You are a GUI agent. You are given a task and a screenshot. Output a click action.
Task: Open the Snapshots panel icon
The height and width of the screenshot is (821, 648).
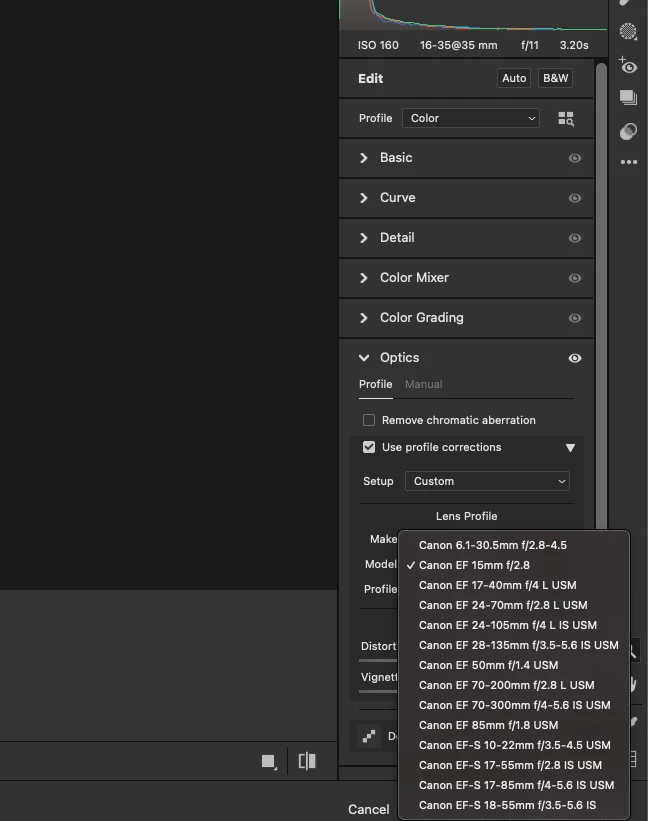(x=628, y=98)
